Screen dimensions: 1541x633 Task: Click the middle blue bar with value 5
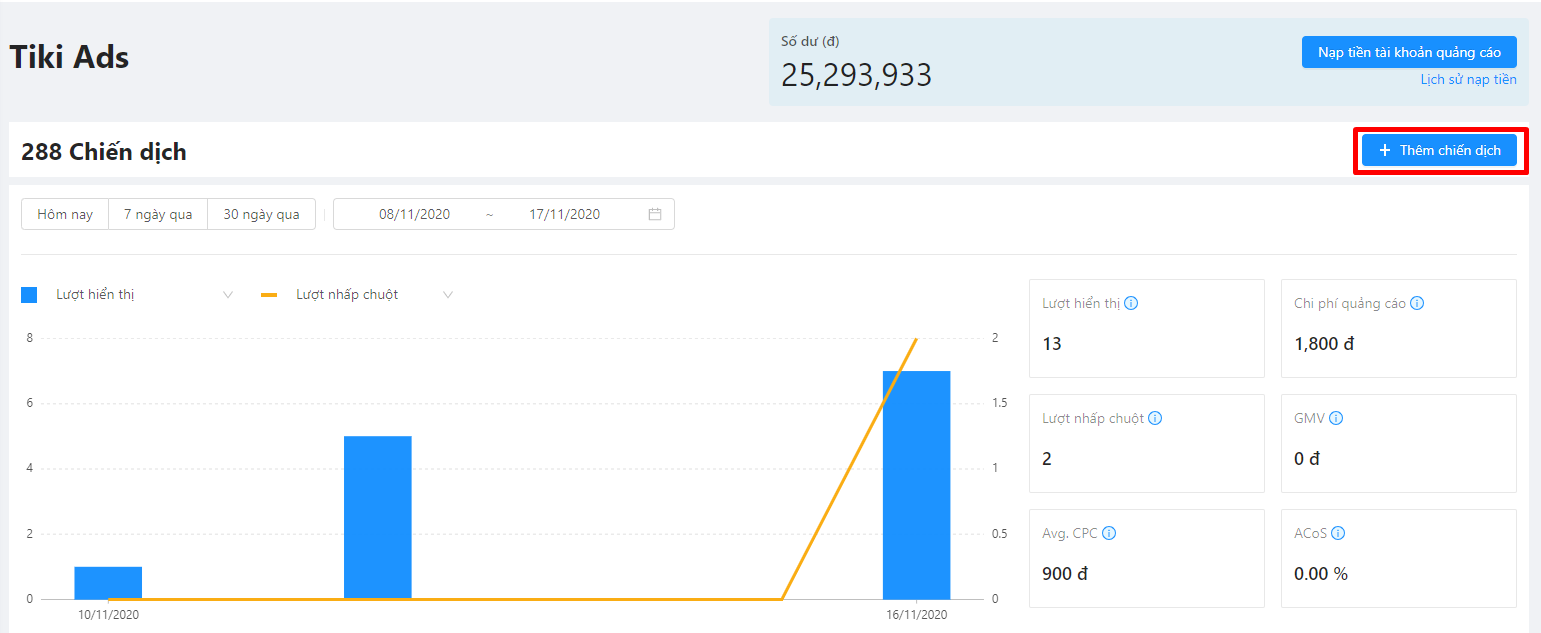coord(377,518)
